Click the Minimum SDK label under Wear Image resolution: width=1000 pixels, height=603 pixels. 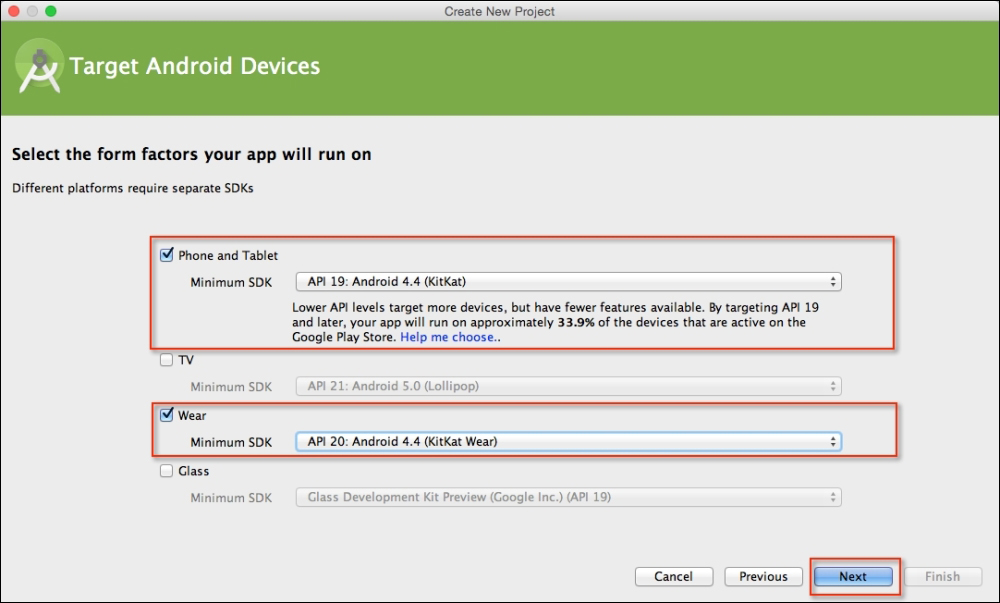point(231,442)
